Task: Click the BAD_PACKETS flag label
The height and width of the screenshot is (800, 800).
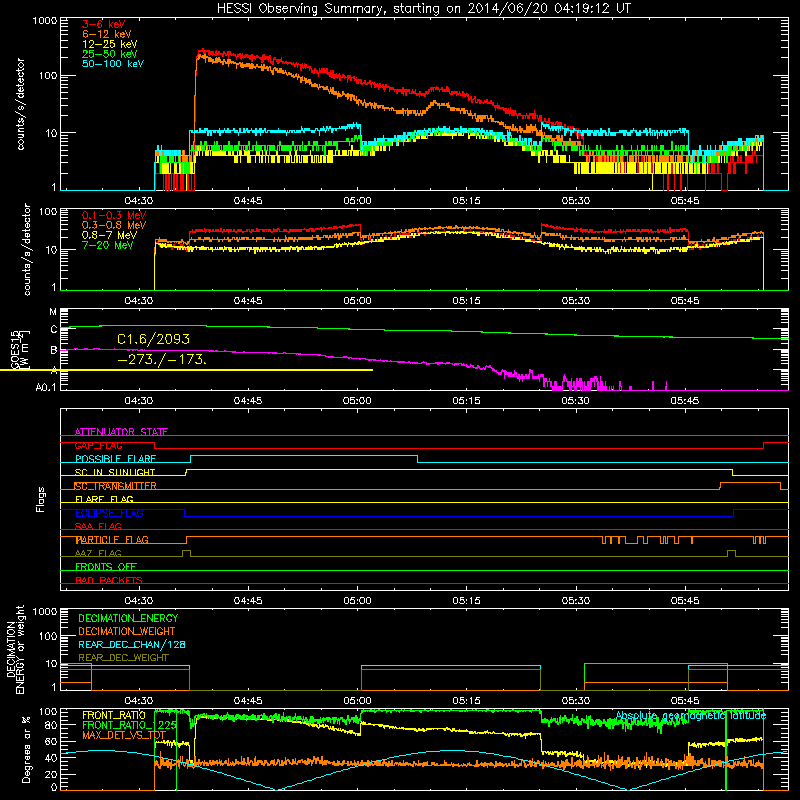Action: 109,581
